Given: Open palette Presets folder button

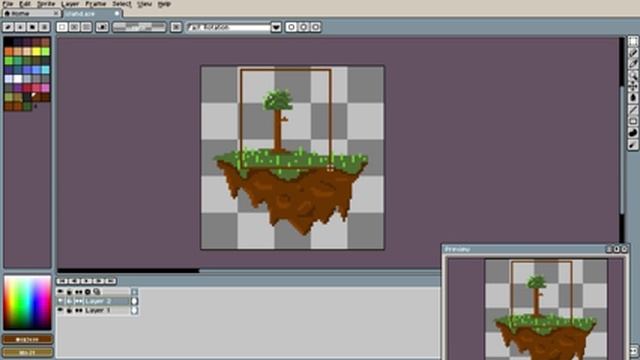Looking at the screenshot, I should pyautogui.click(x=32, y=27).
